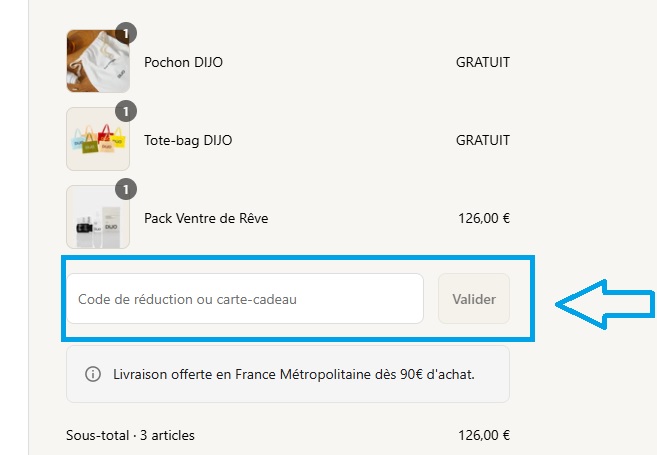Click the free delivery notice text

click(x=294, y=374)
